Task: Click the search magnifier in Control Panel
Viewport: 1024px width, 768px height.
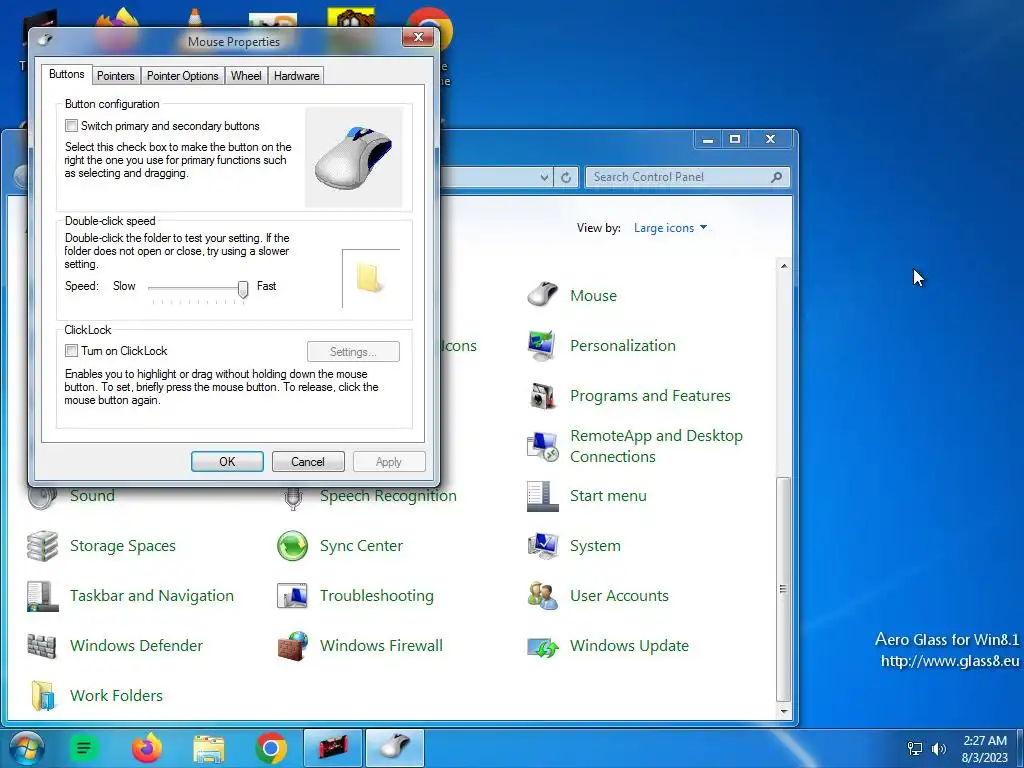Action: 776,177
